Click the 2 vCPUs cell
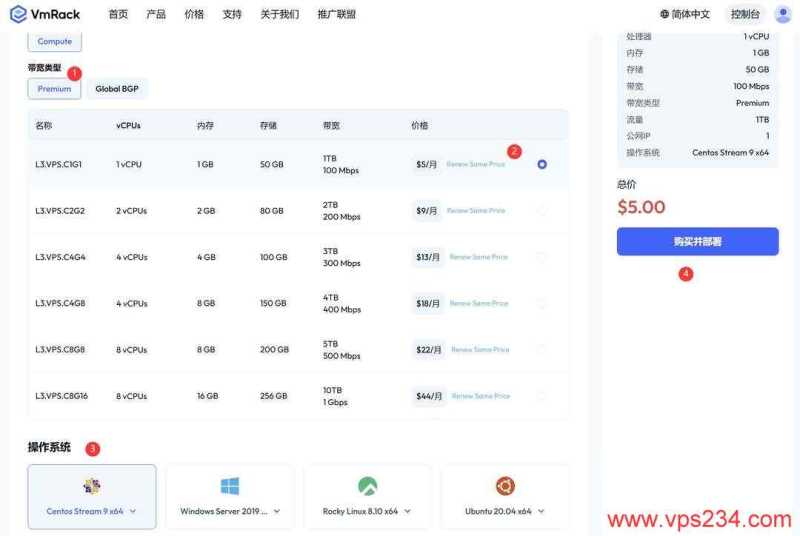This screenshot has width=800, height=536. [132, 211]
